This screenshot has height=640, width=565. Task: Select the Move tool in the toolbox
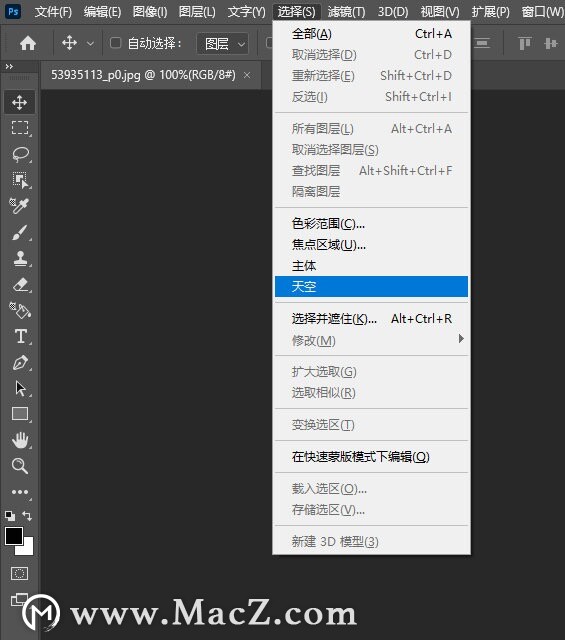(20, 102)
